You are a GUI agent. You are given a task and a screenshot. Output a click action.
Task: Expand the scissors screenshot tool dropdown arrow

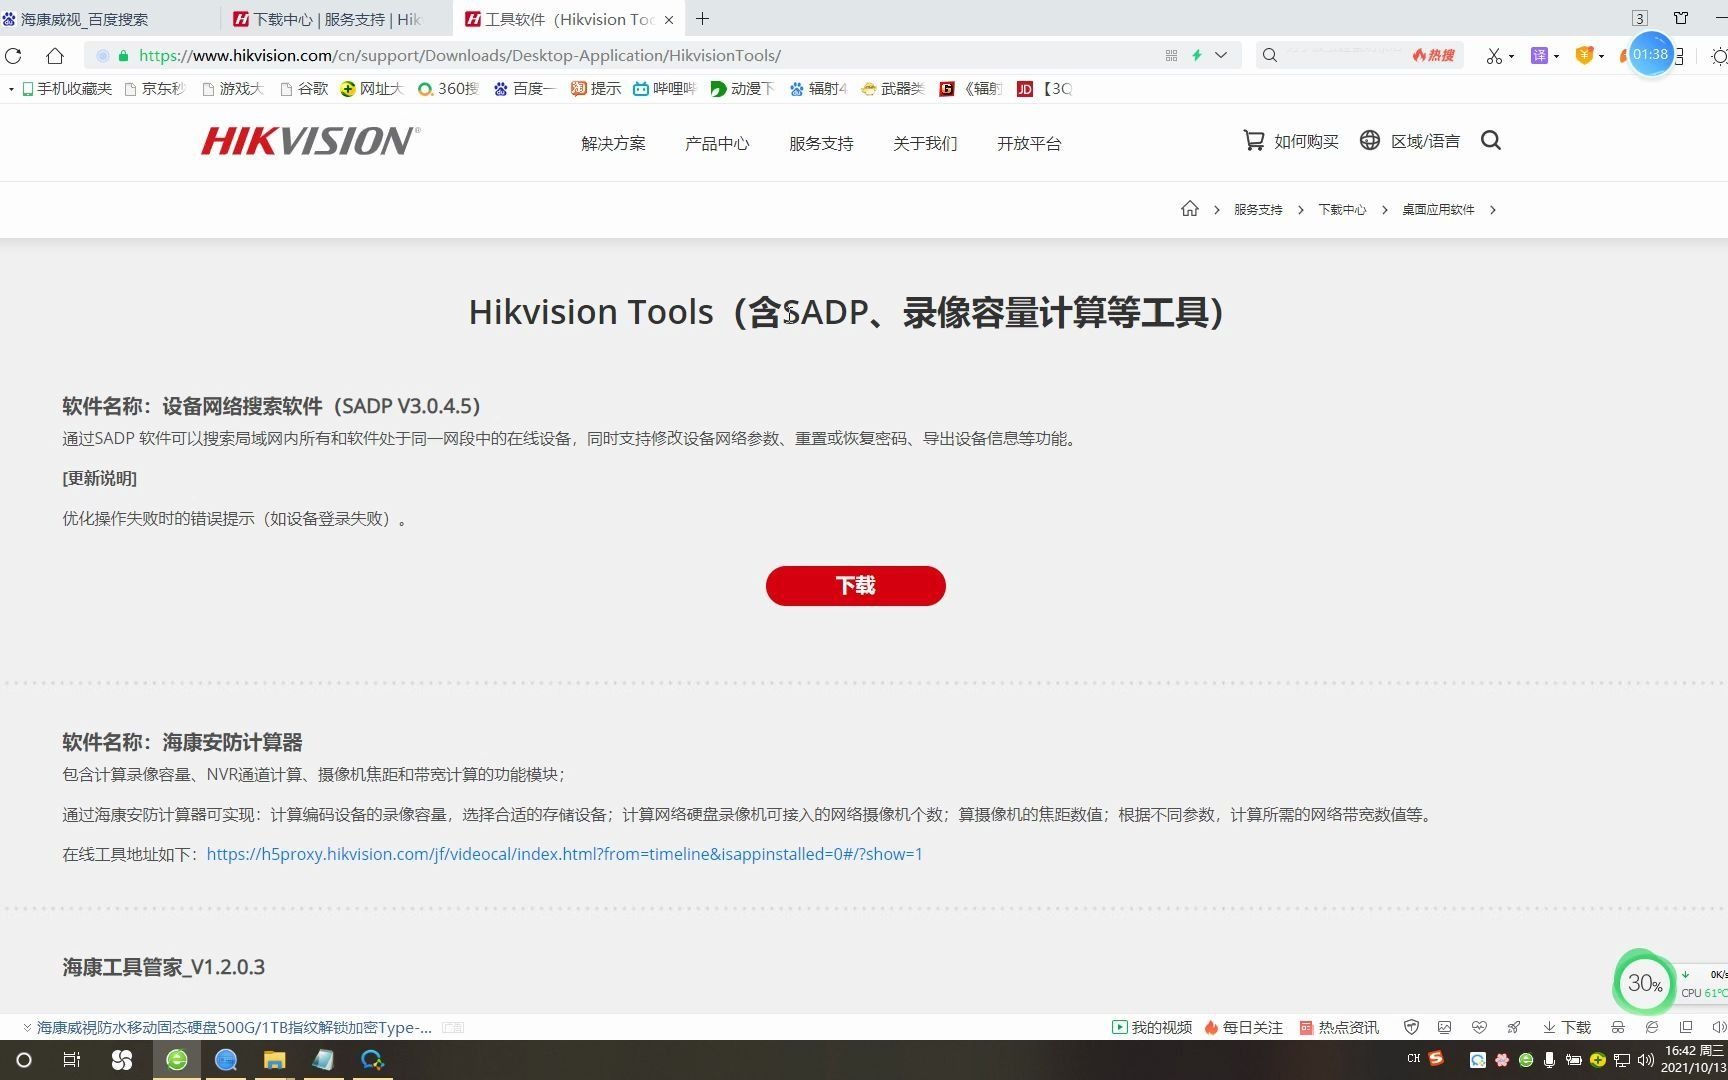click(x=1511, y=56)
